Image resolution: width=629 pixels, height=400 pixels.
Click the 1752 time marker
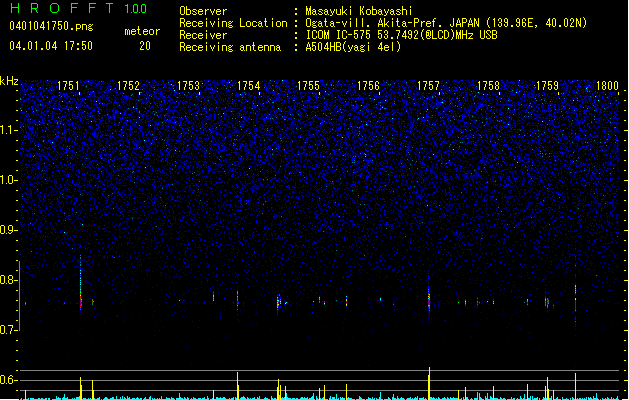pyautogui.click(x=128, y=86)
